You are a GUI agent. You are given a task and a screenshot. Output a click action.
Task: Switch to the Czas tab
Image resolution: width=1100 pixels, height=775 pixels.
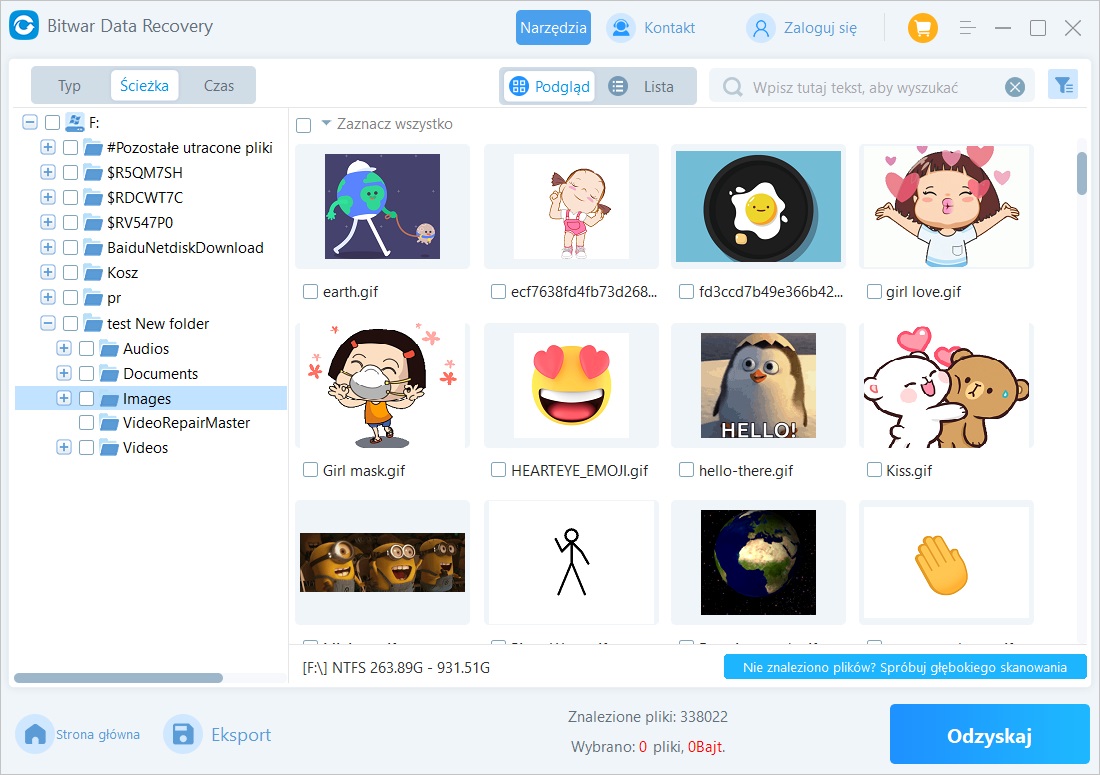(x=219, y=86)
